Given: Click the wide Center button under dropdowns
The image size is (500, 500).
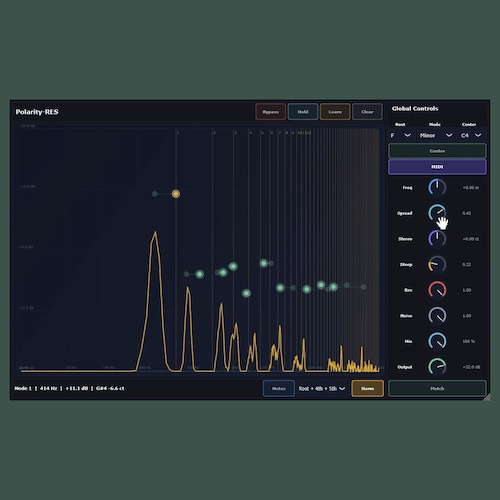Looking at the screenshot, I should [x=437, y=151].
